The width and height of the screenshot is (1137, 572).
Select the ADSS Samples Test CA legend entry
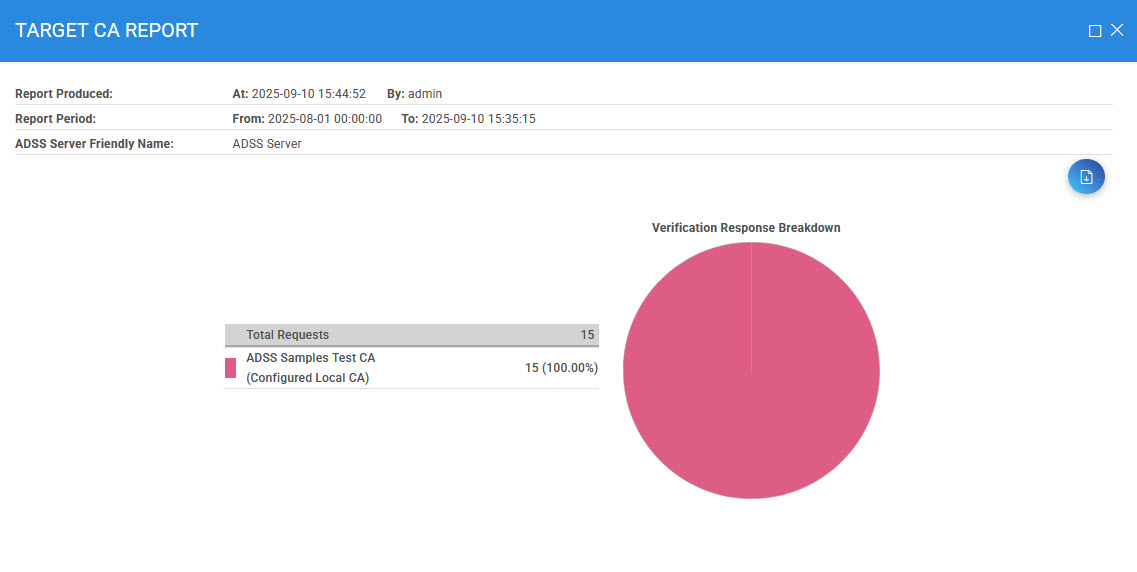(310, 358)
